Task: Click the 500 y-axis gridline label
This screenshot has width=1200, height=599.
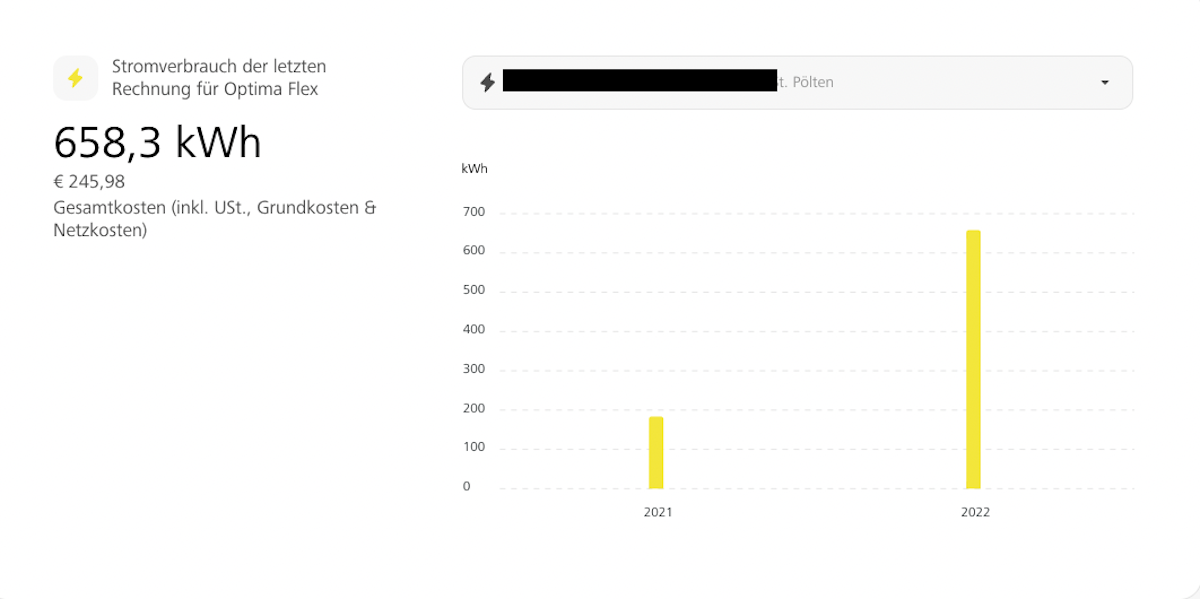Action: [473, 290]
